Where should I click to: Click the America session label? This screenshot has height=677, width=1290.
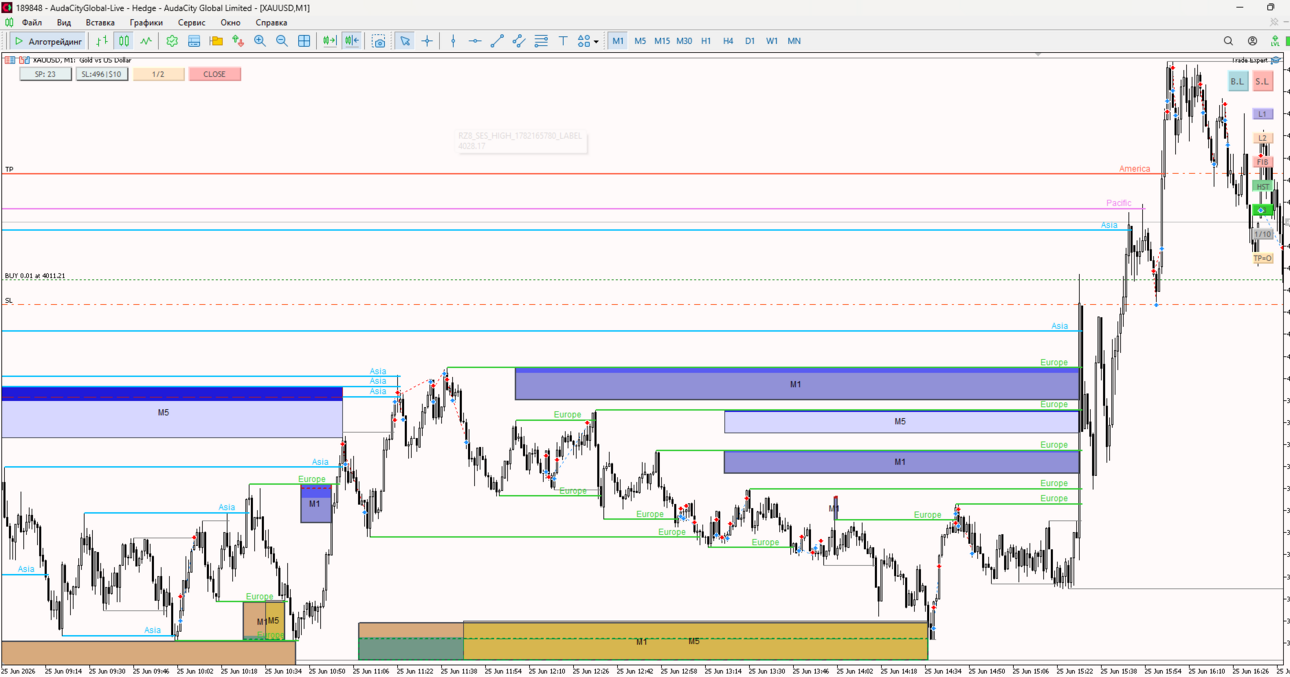click(x=1134, y=169)
